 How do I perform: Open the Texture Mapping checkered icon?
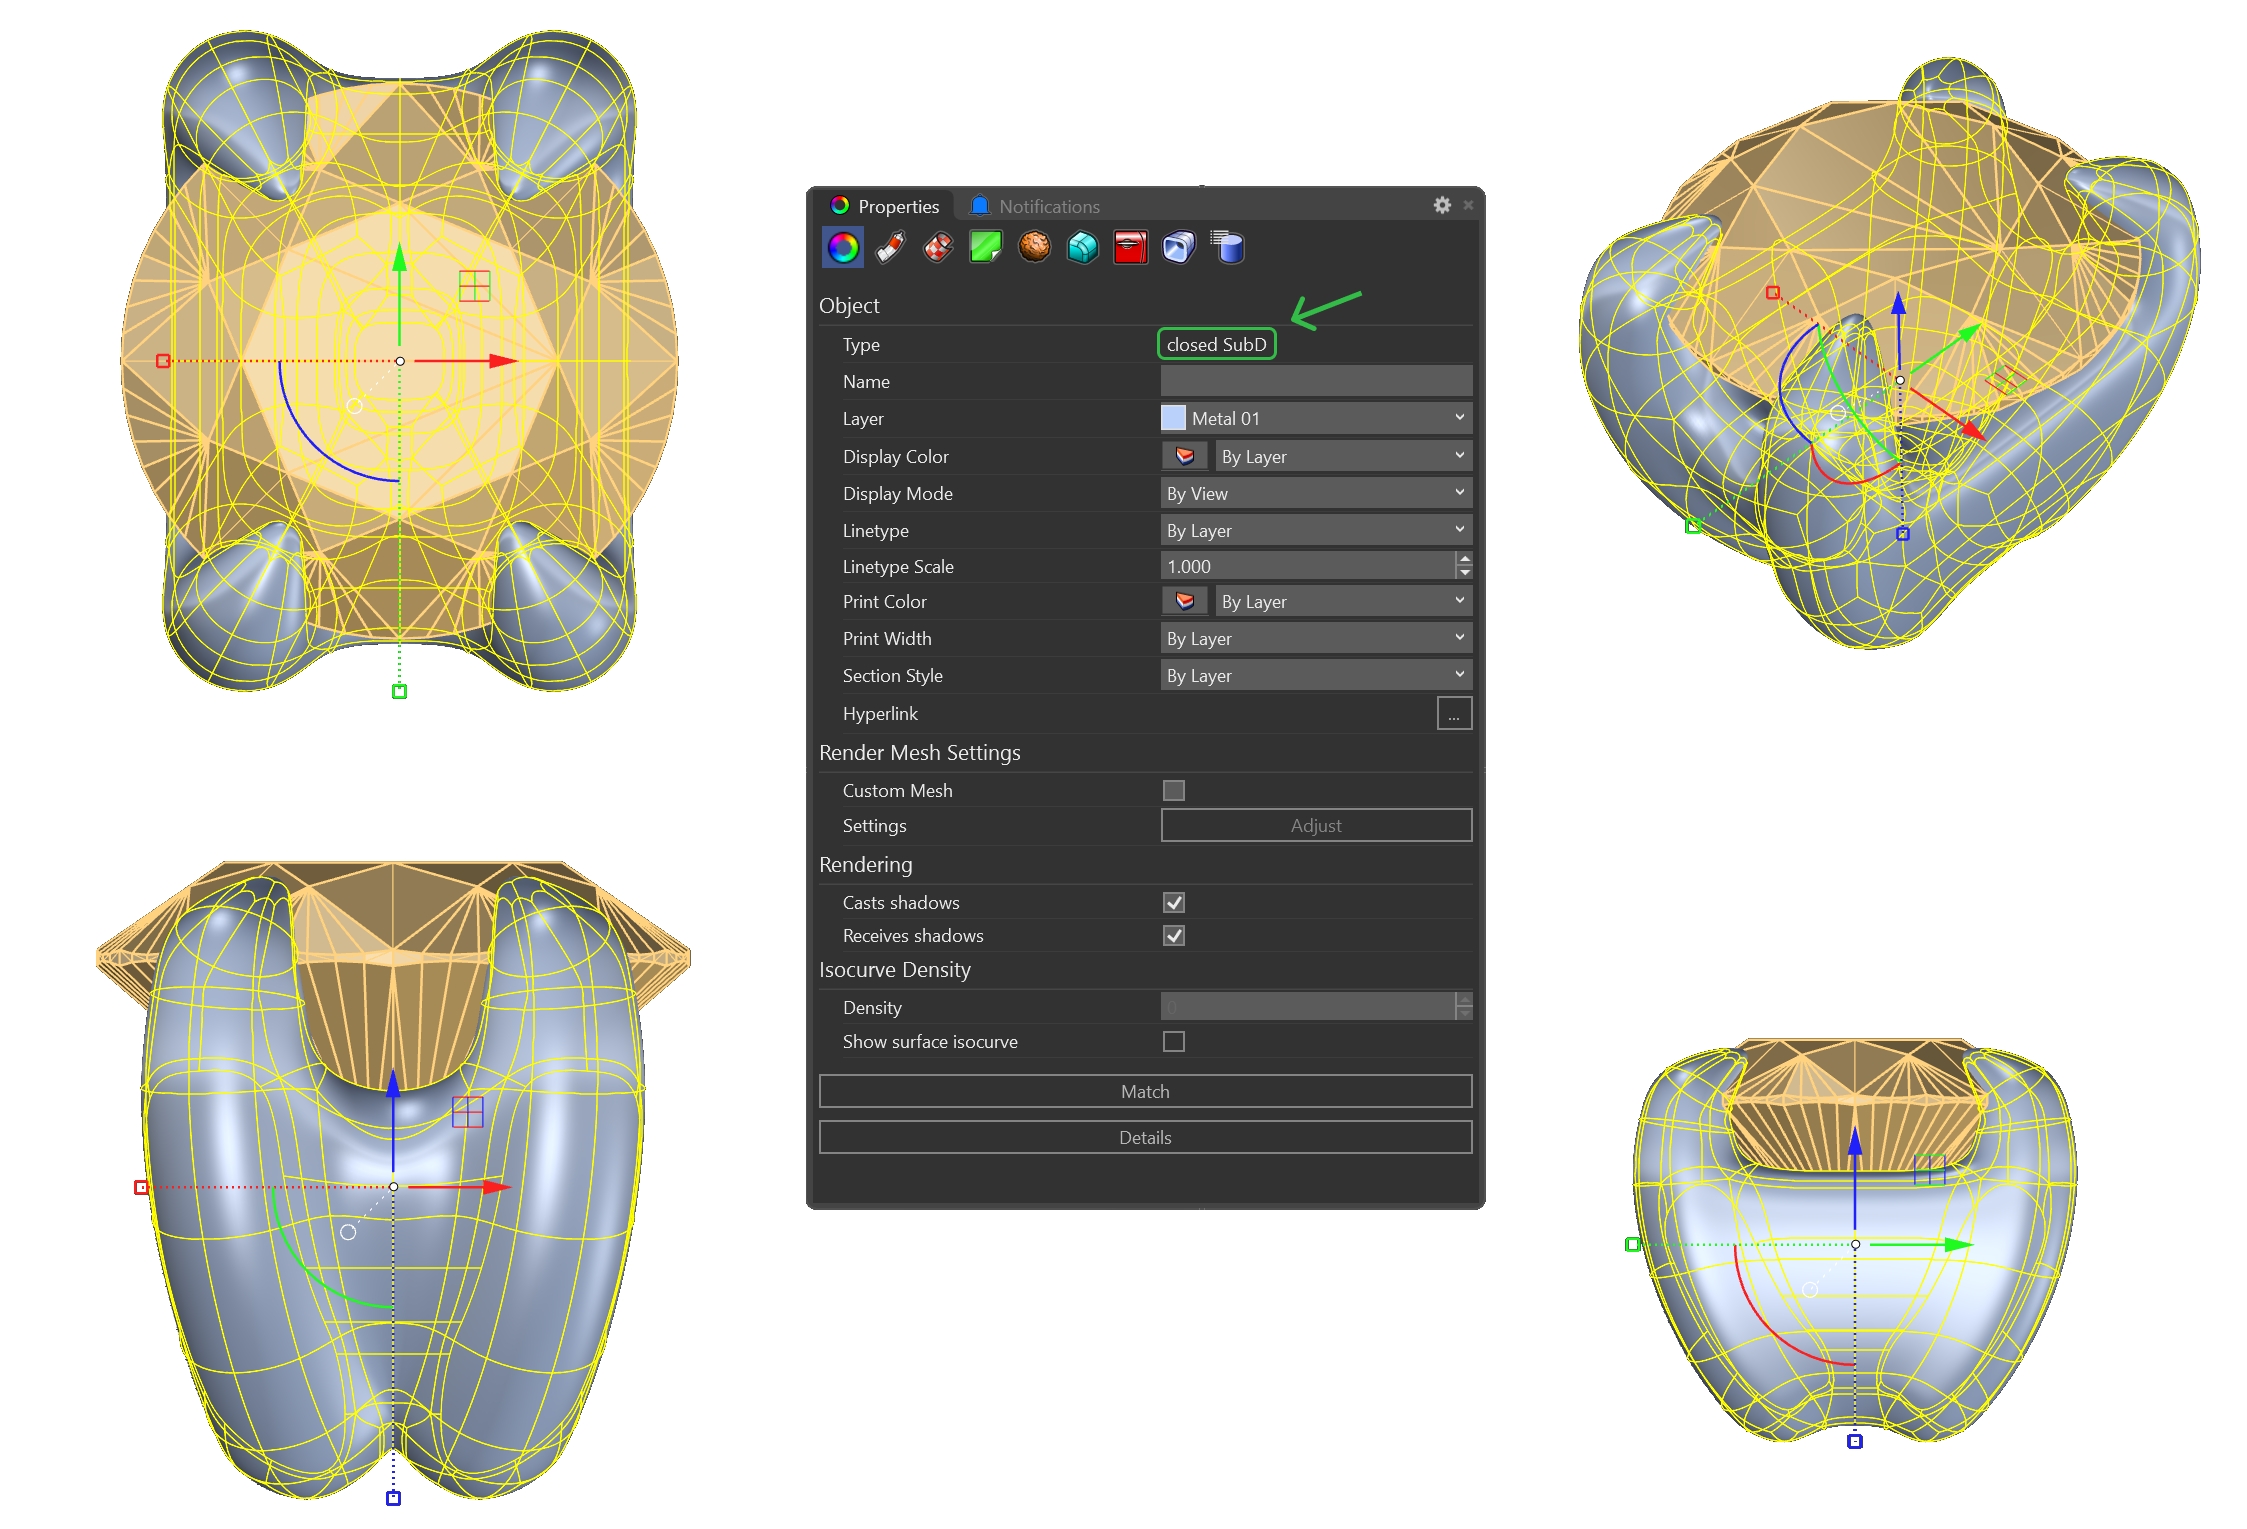pyautogui.click(x=938, y=247)
